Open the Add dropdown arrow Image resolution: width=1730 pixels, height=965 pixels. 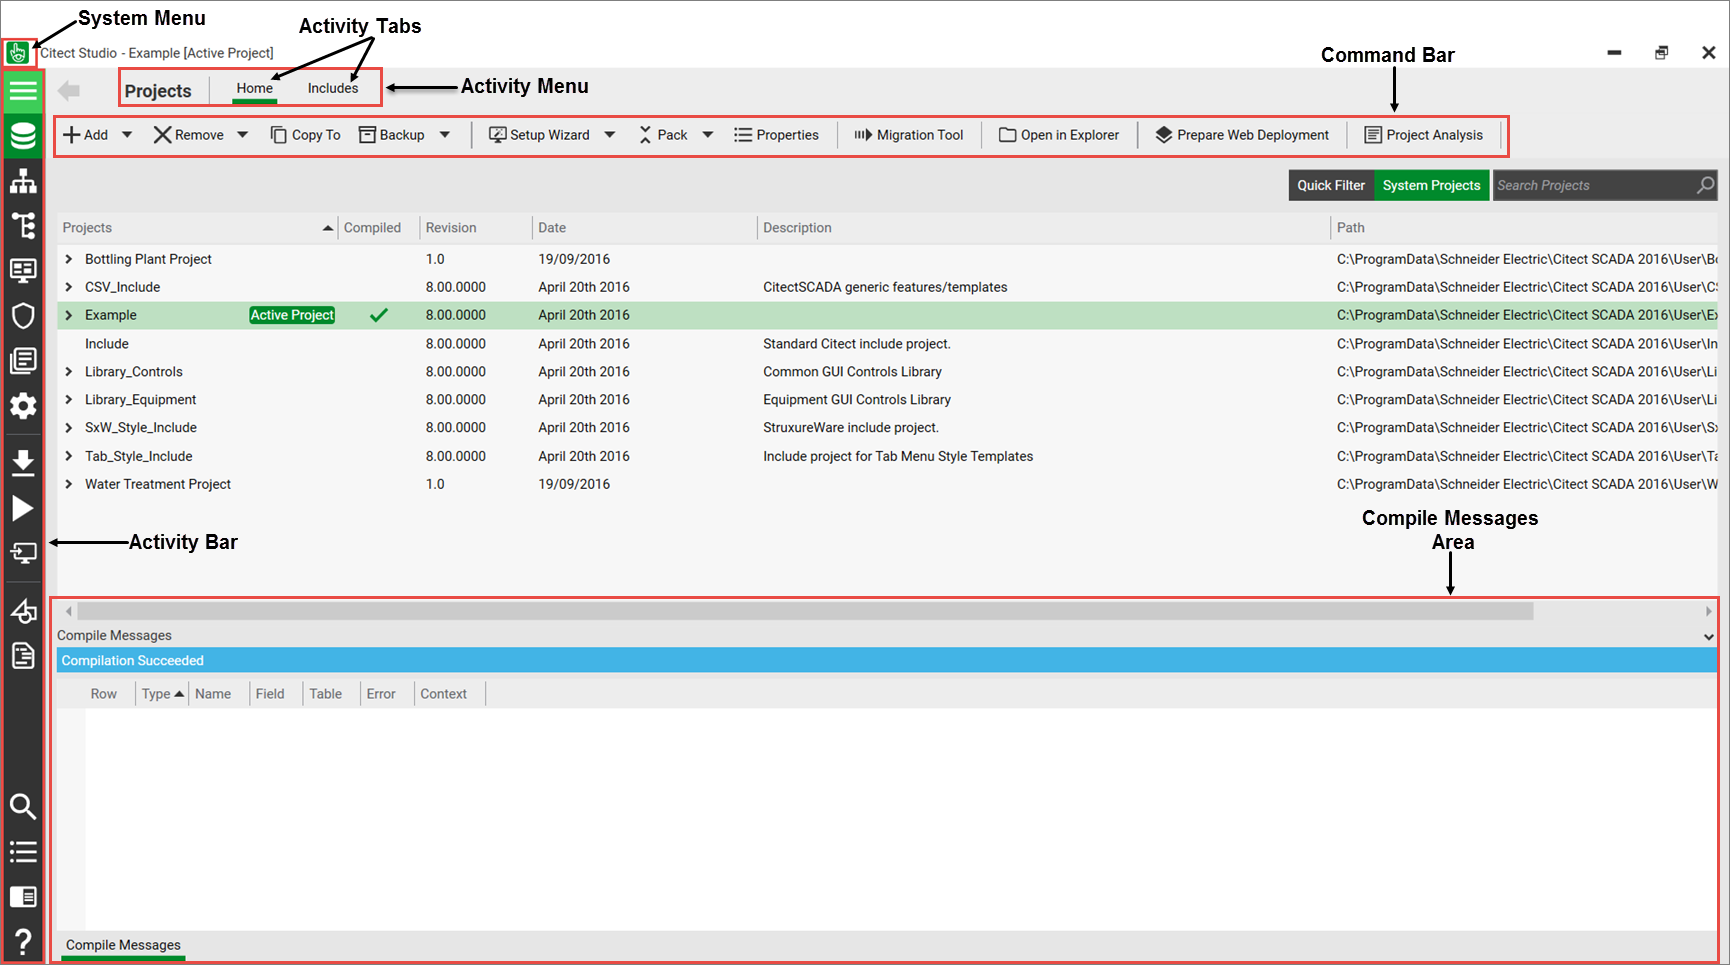pyautogui.click(x=127, y=135)
